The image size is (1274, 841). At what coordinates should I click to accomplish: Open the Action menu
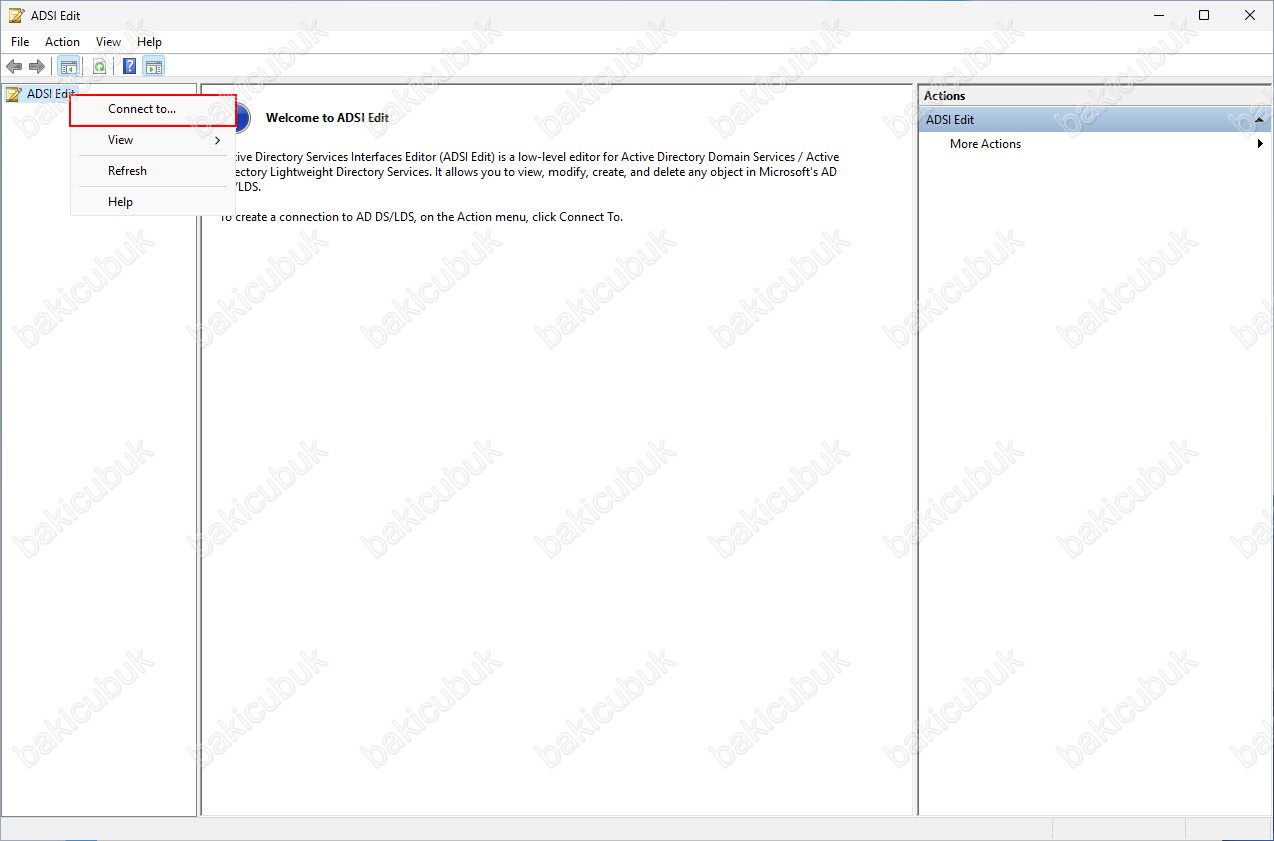click(x=62, y=42)
